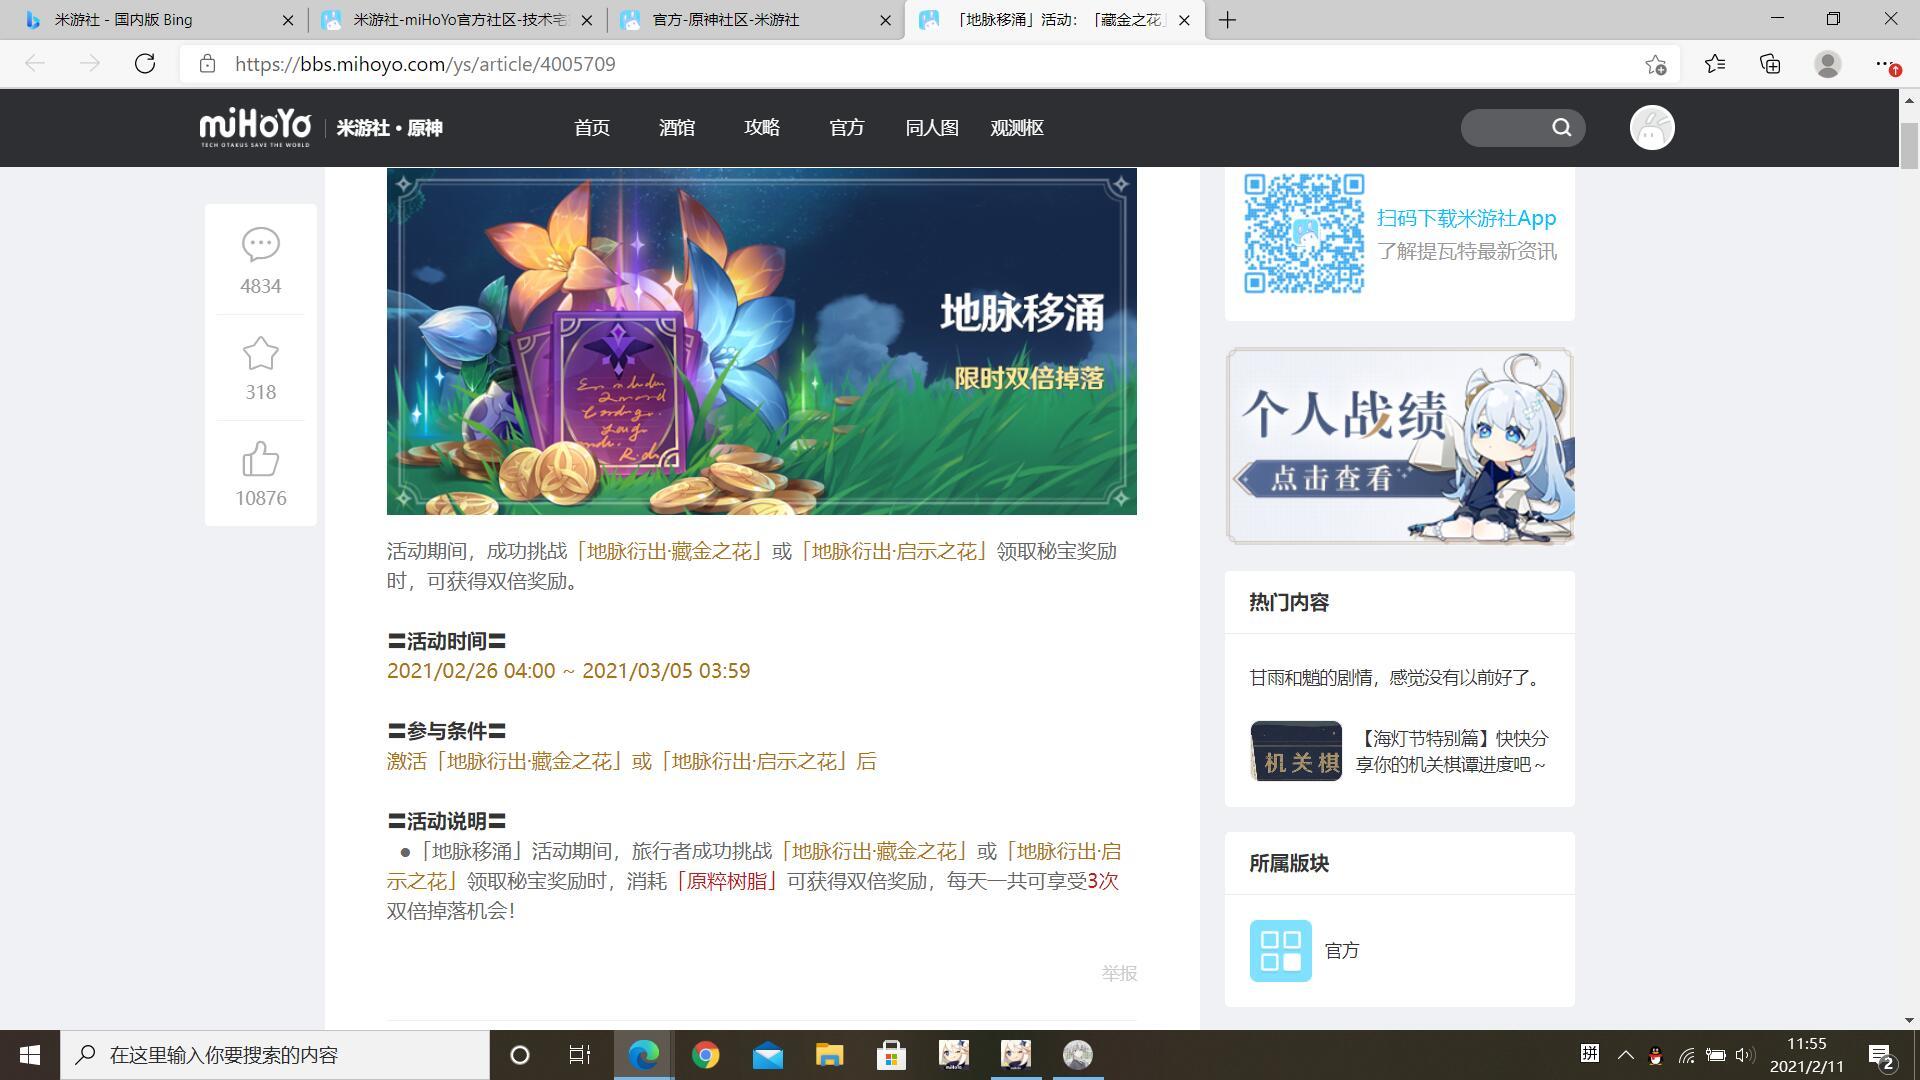Open the browser Favorites list icon
This screenshot has width=1920, height=1080.
[x=1715, y=64]
